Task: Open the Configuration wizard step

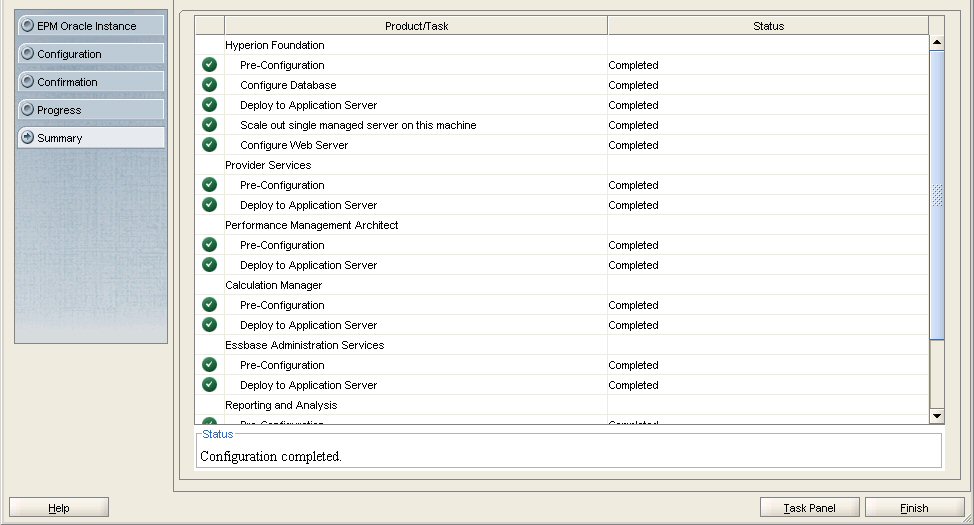Action: pyautogui.click(x=91, y=53)
